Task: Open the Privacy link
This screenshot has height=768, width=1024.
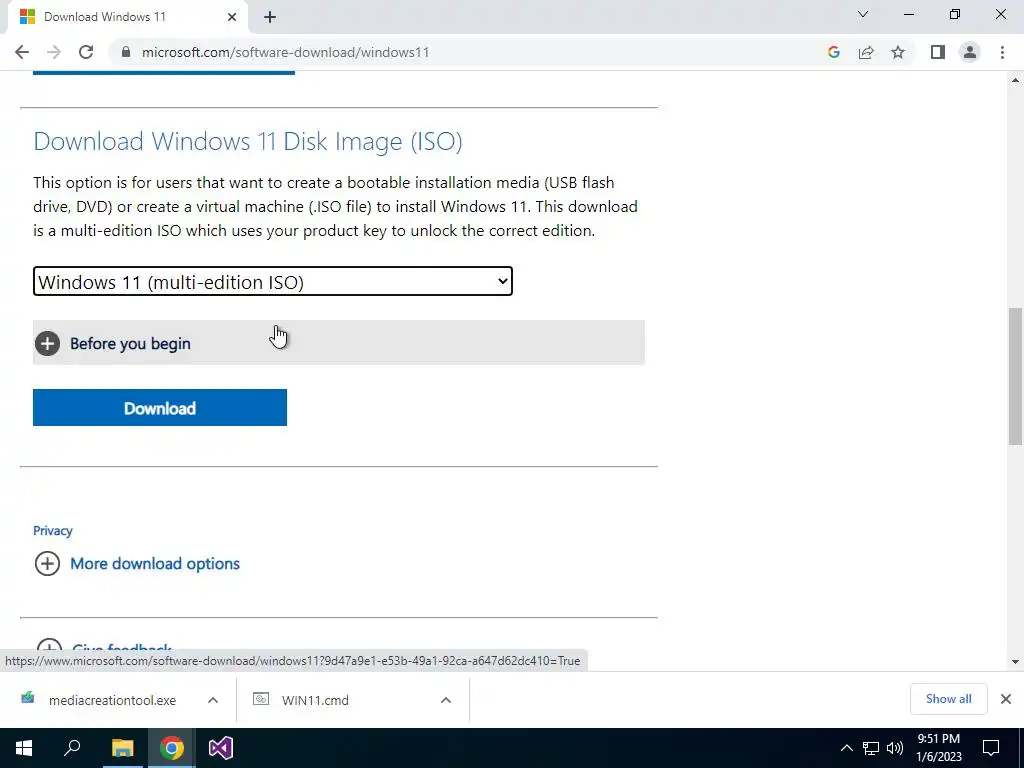Action: [53, 530]
